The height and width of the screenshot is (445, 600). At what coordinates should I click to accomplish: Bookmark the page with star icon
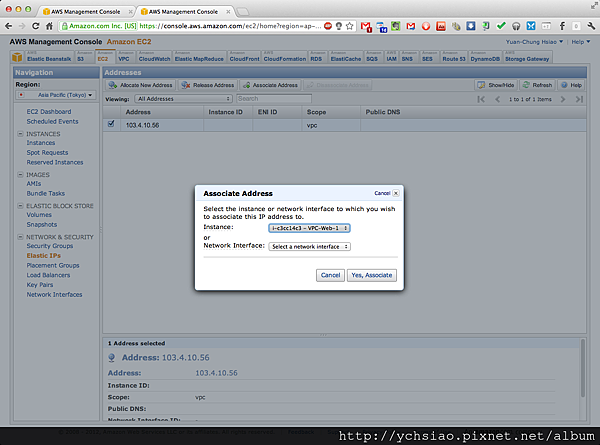click(349, 26)
